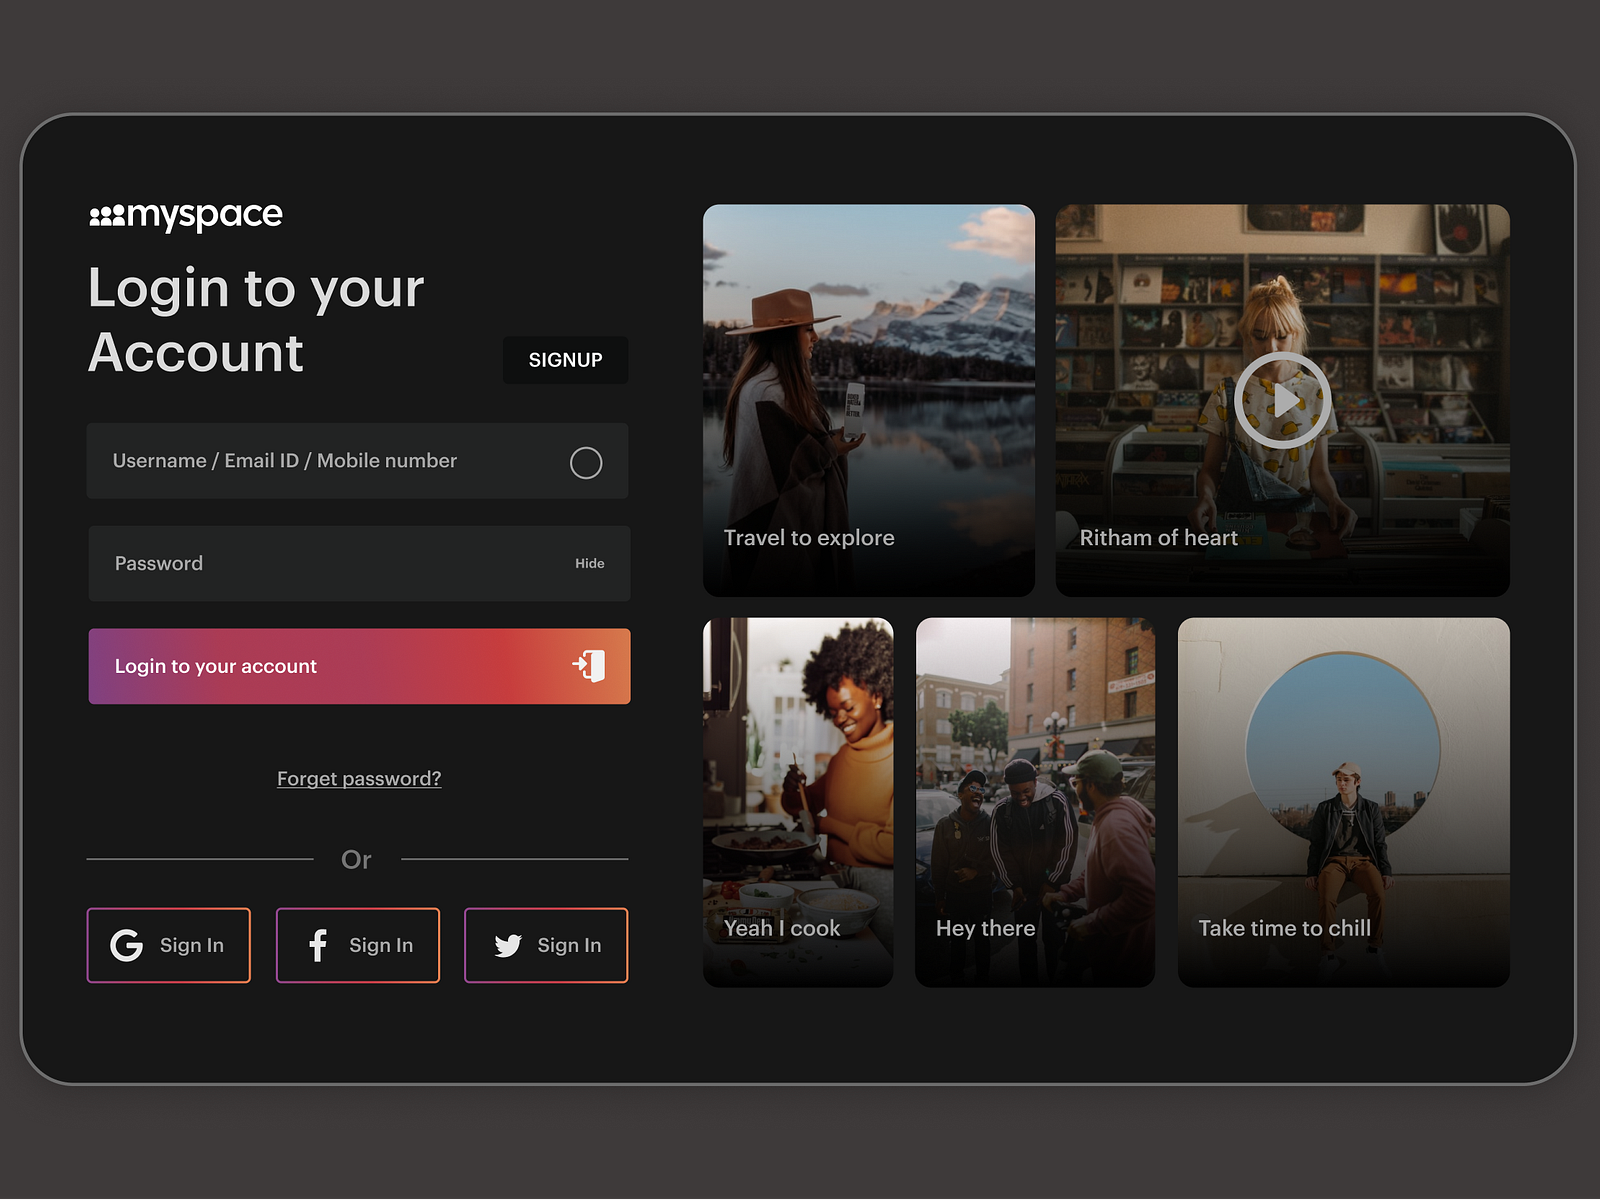Select the radio button next to username input
This screenshot has width=1600, height=1200.
(x=588, y=462)
